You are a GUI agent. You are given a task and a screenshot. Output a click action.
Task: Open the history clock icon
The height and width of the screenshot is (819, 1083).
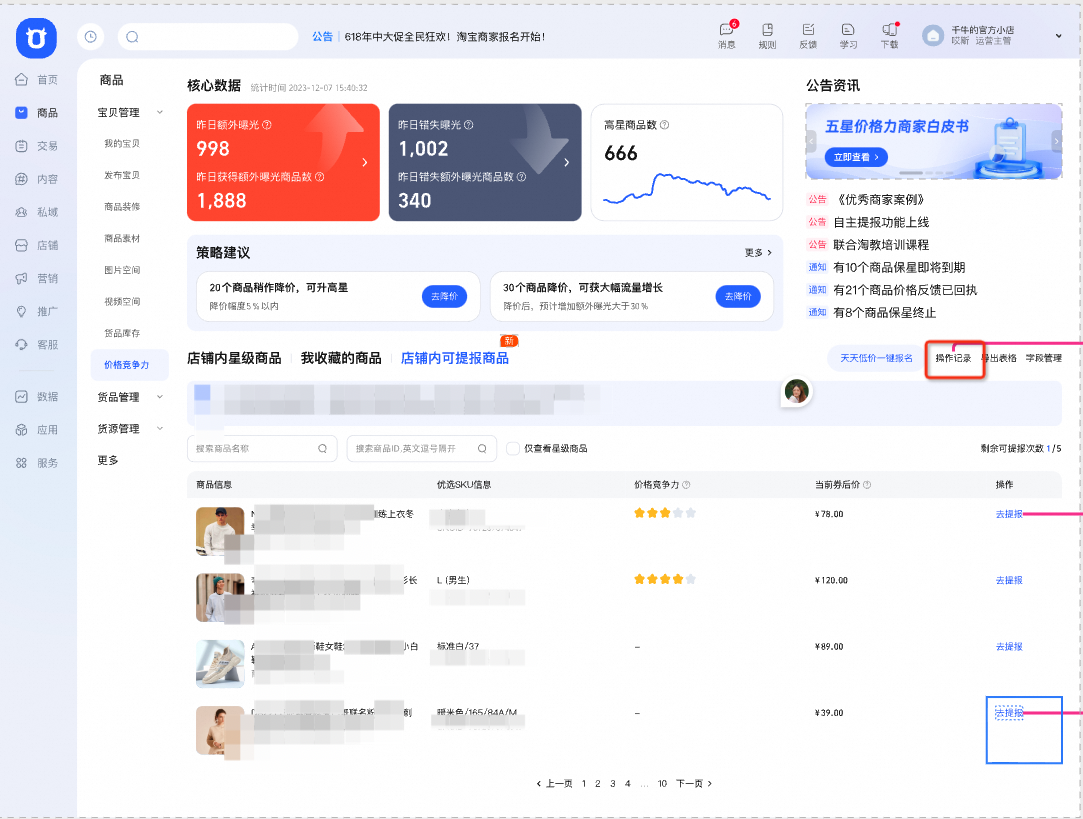(x=90, y=37)
